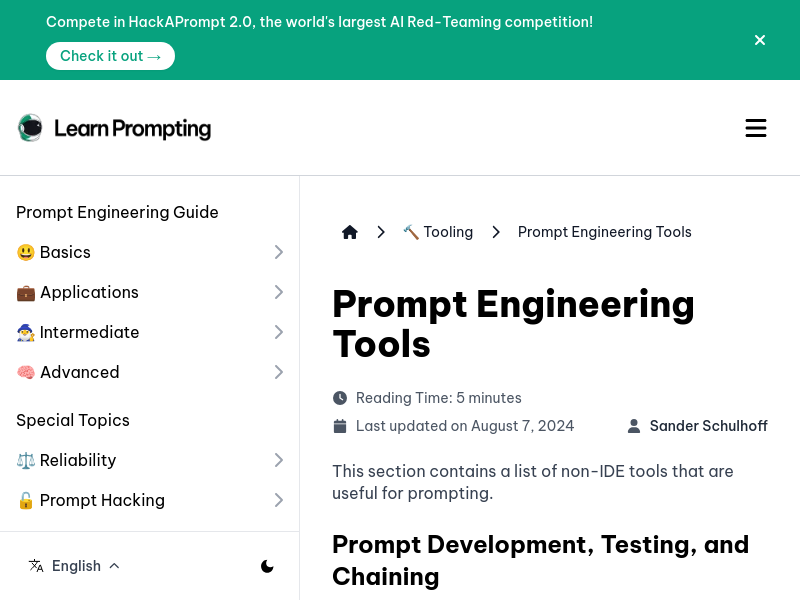Expand the Intermediate section chevron
The height and width of the screenshot is (600, 800).
pyautogui.click(x=279, y=332)
